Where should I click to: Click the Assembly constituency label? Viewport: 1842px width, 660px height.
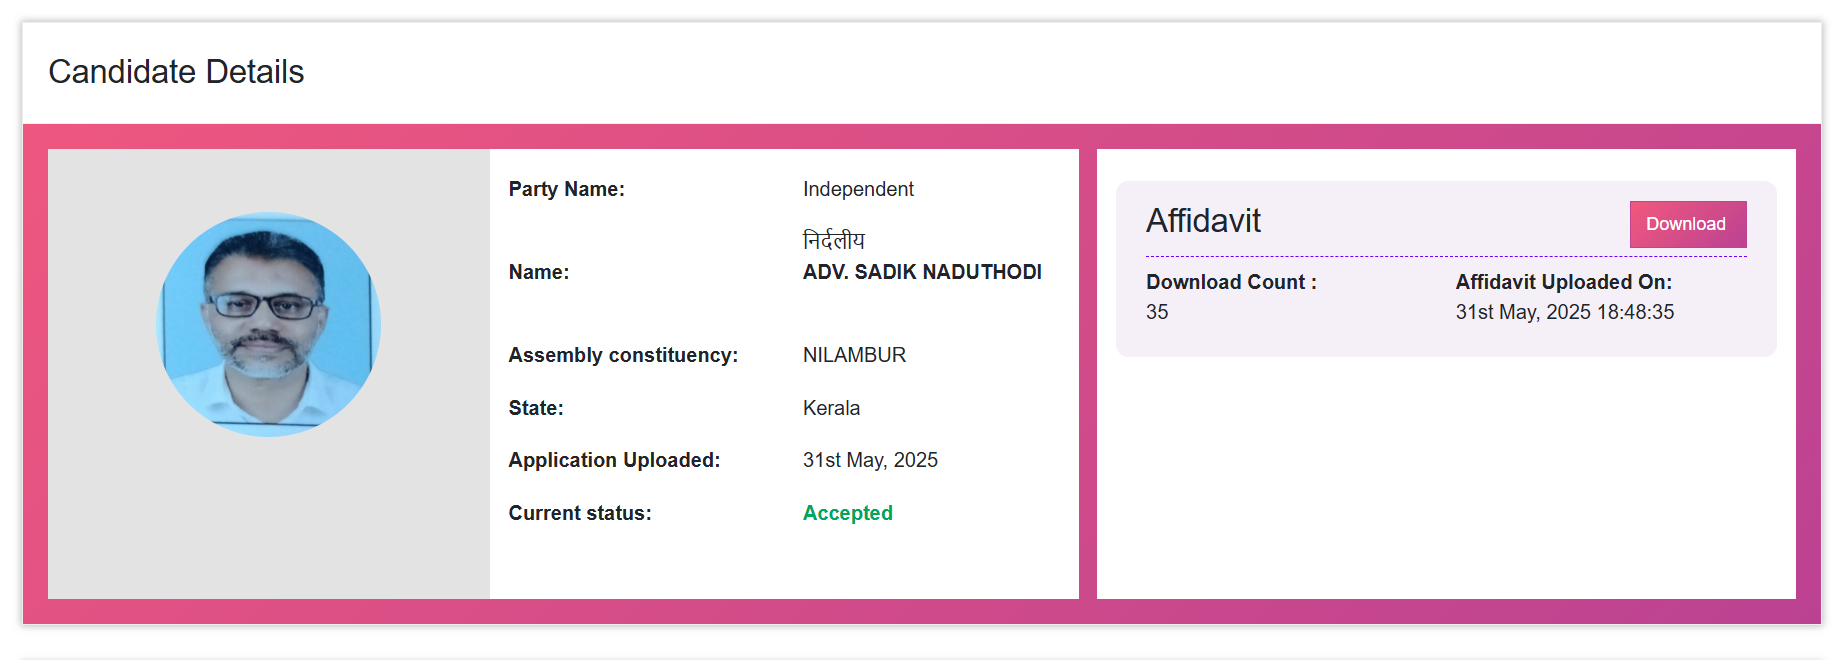point(623,355)
